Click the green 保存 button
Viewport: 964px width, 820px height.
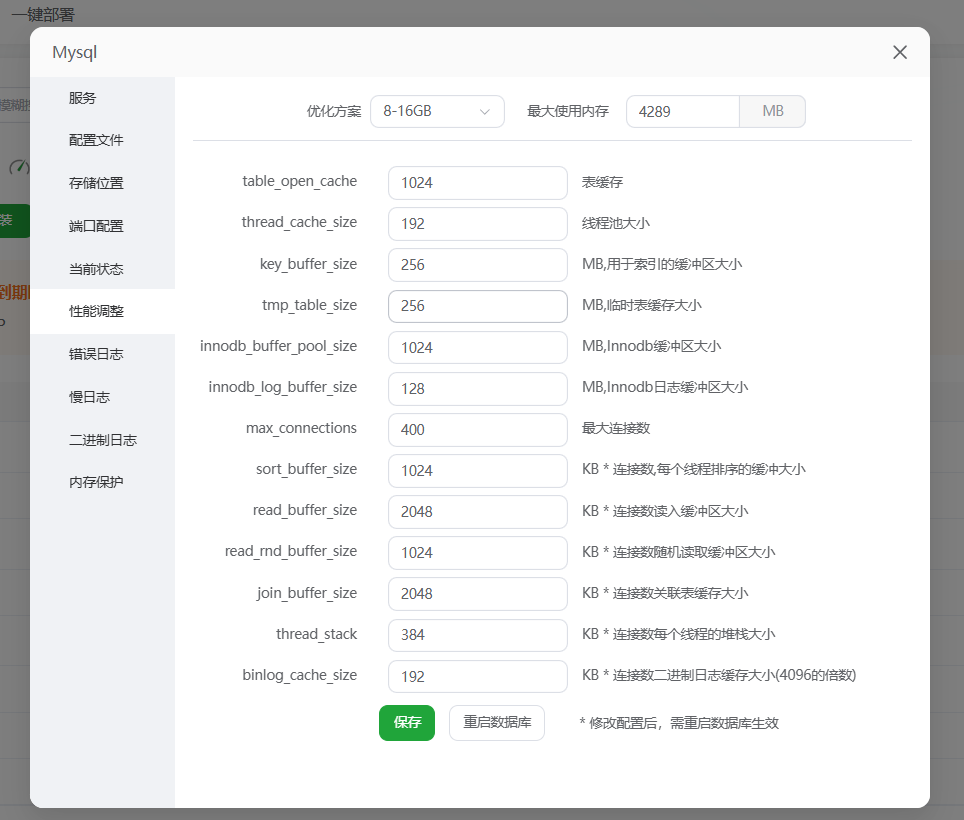(x=407, y=722)
